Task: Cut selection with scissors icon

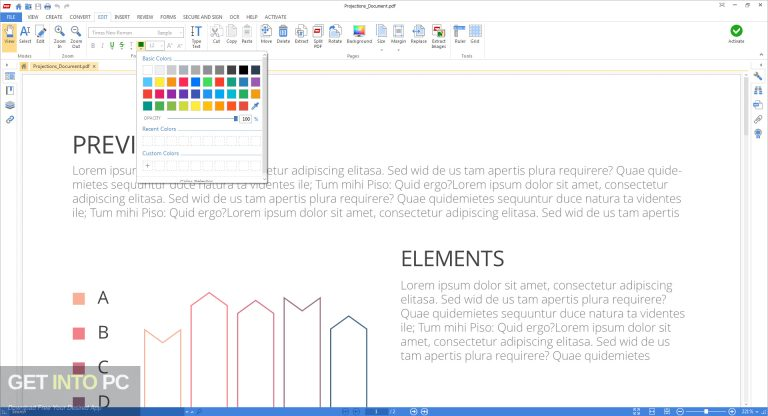Action: pos(216,34)
